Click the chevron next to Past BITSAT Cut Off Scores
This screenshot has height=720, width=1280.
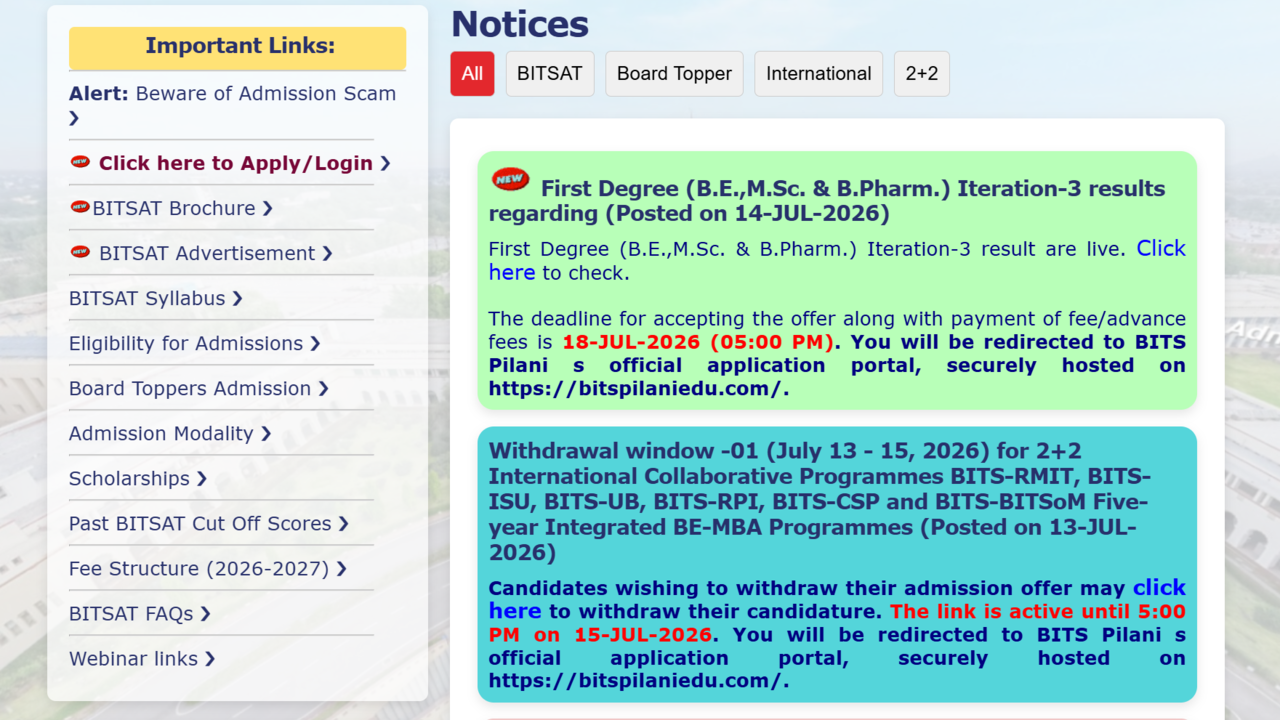point(343,523)
